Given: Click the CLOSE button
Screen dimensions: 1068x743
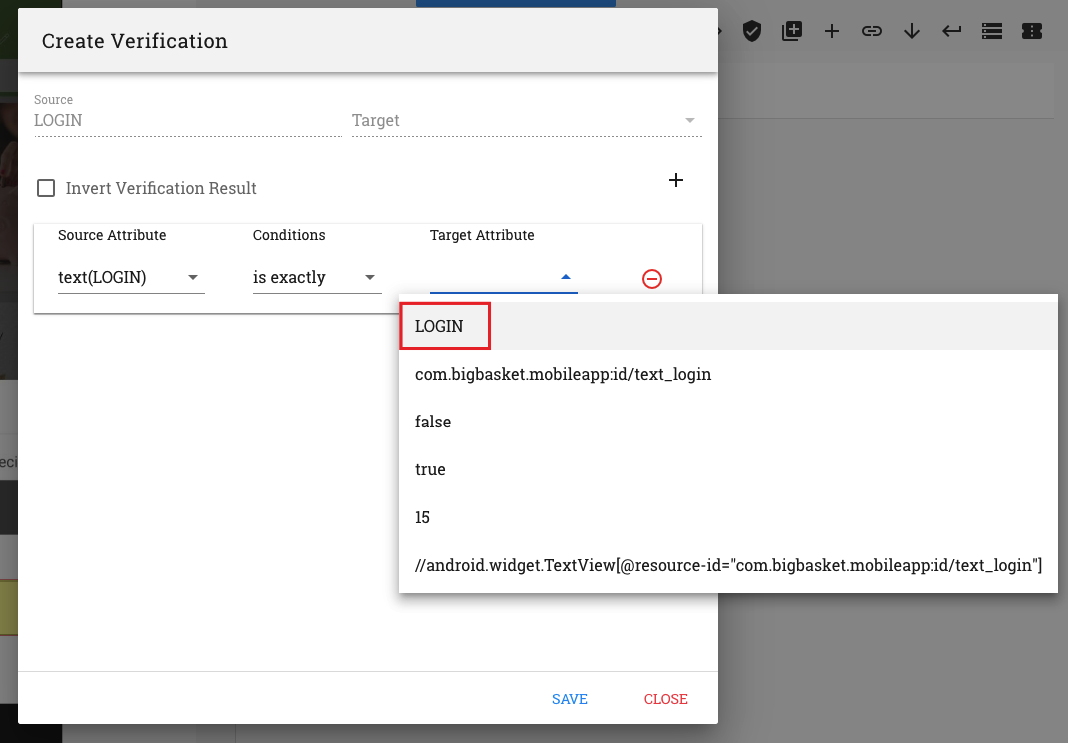Looking at the screenshot, I should (665, 699).
